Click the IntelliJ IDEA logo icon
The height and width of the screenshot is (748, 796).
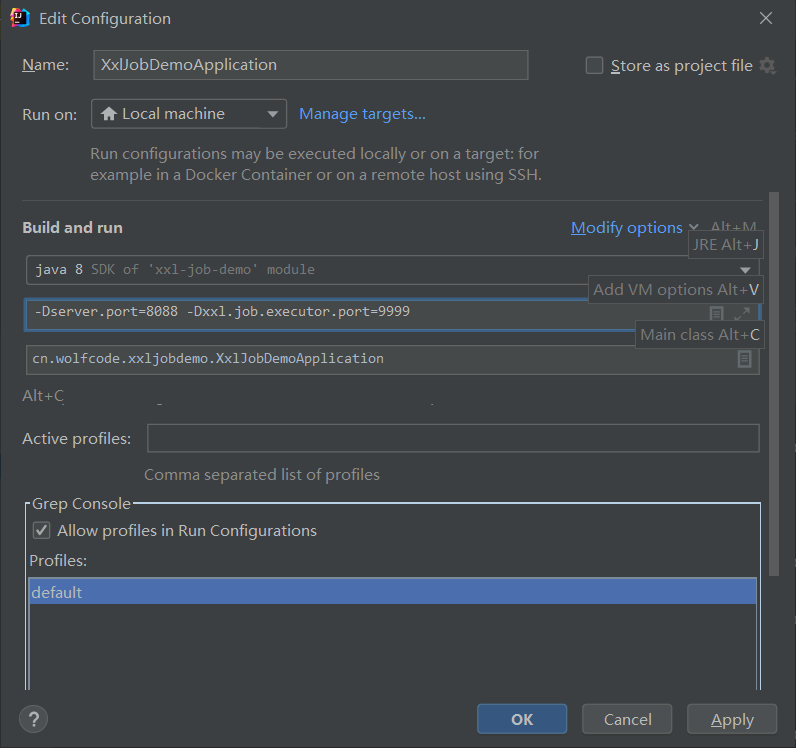pos(20,18)
